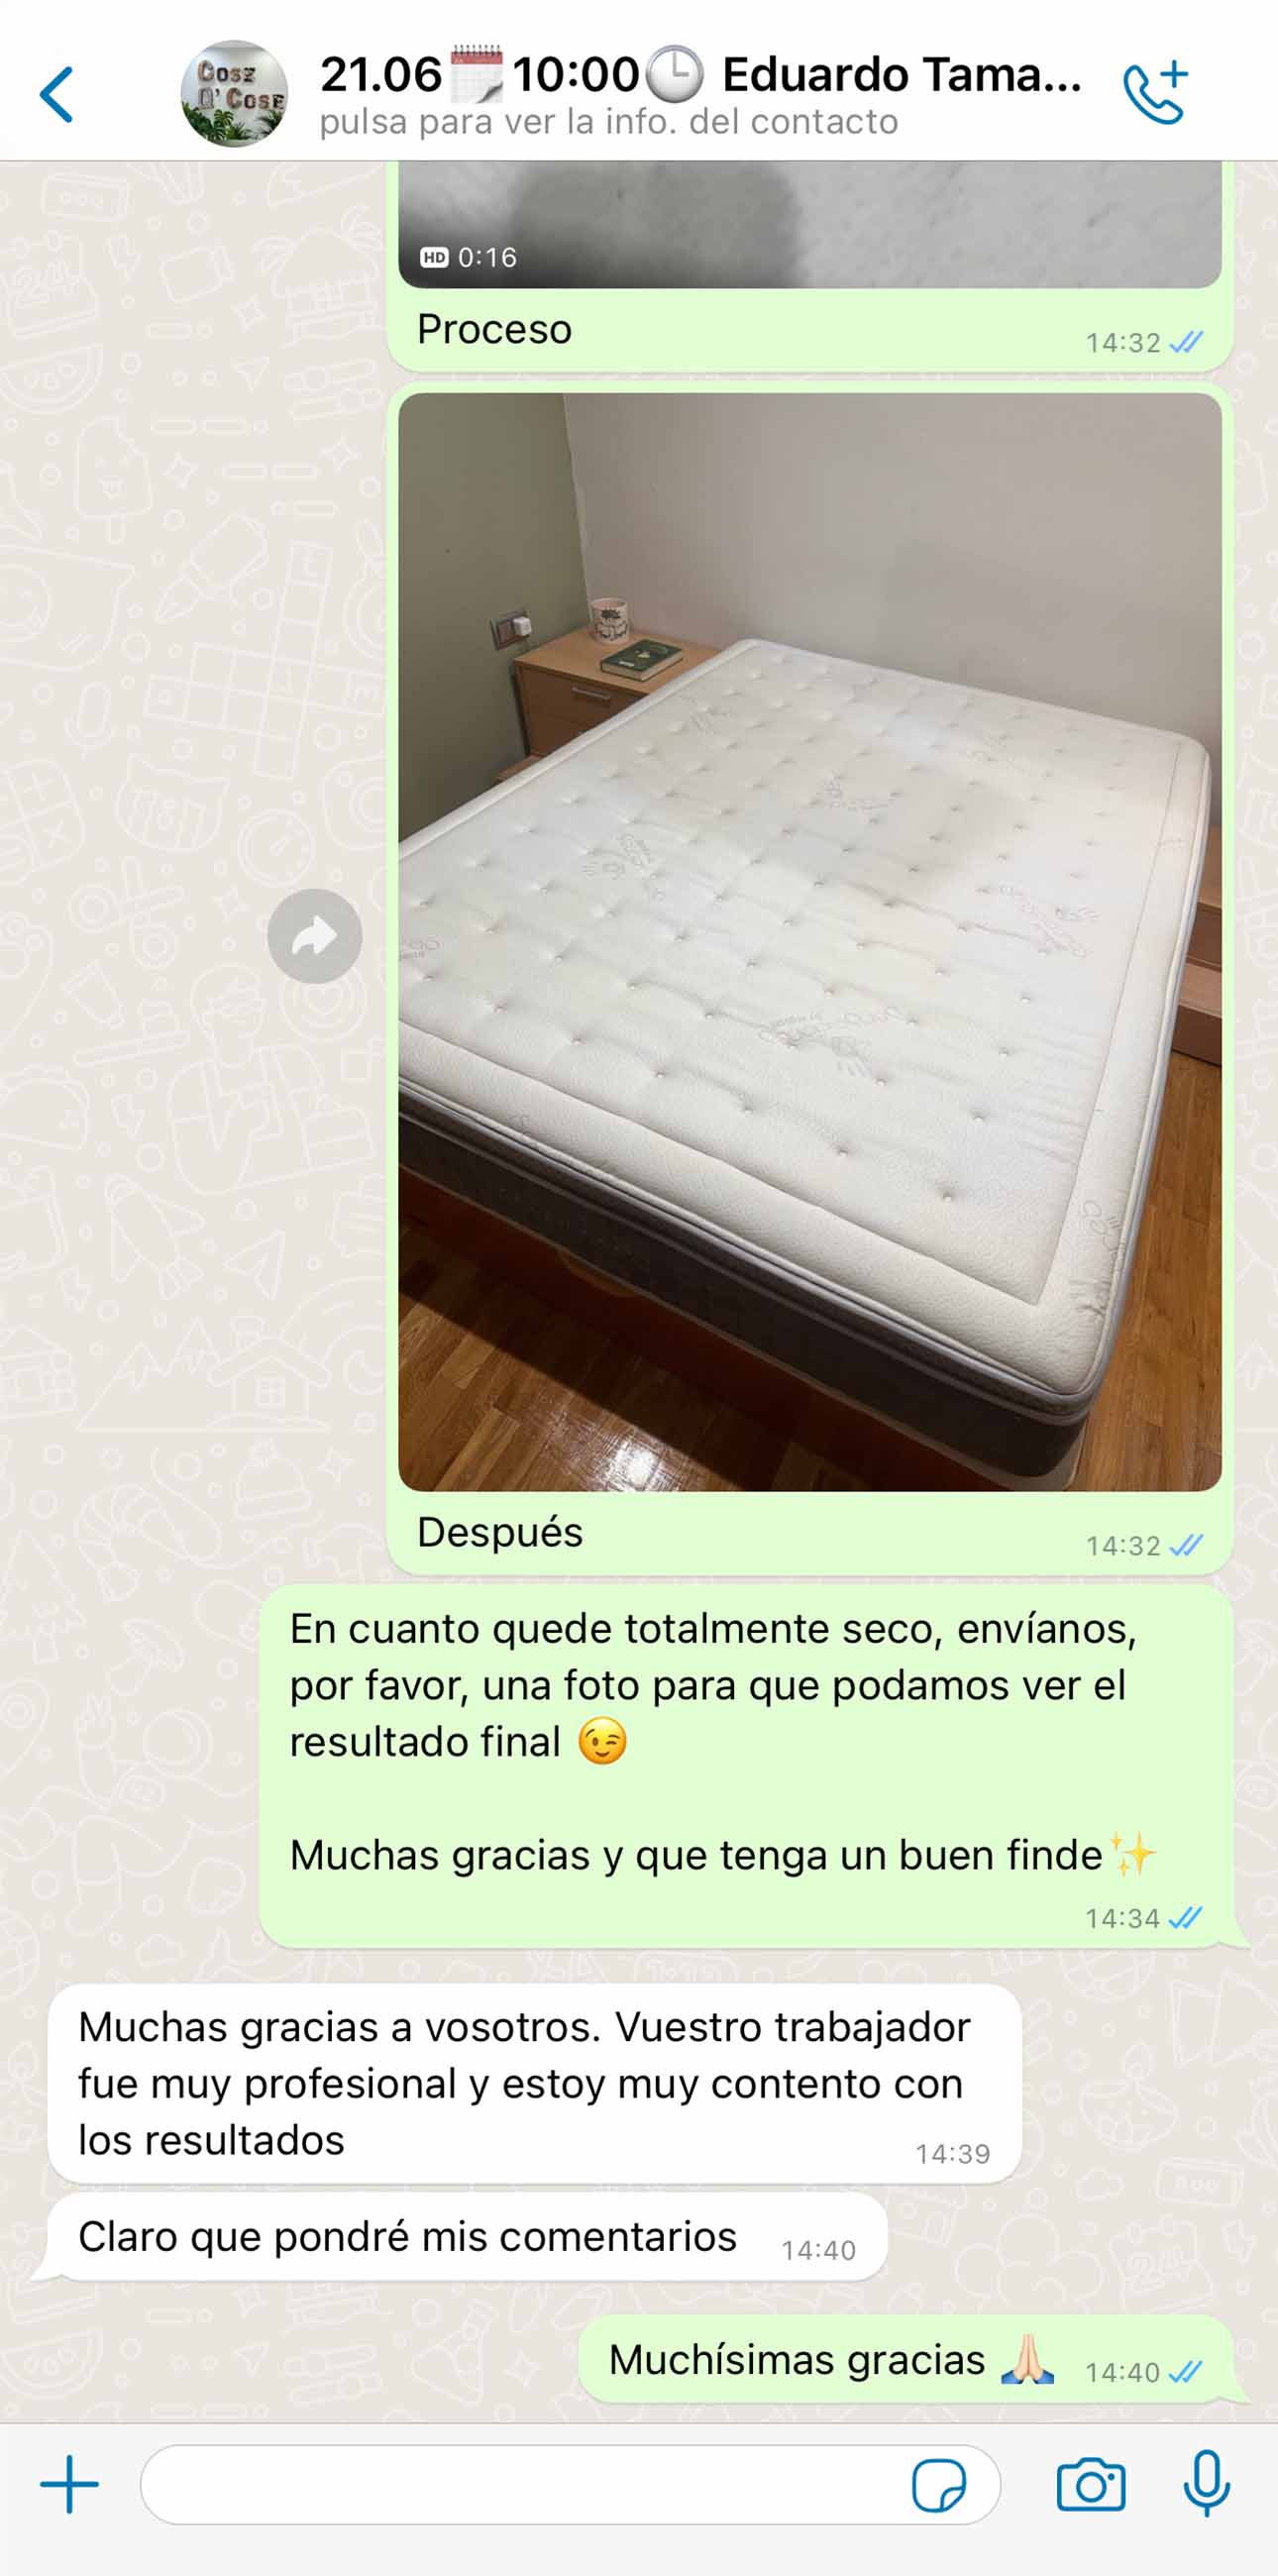Tap the back arrow in the header
Image resolution: width=1278 pixels, height=2576 pixels.
coord(57,95)
